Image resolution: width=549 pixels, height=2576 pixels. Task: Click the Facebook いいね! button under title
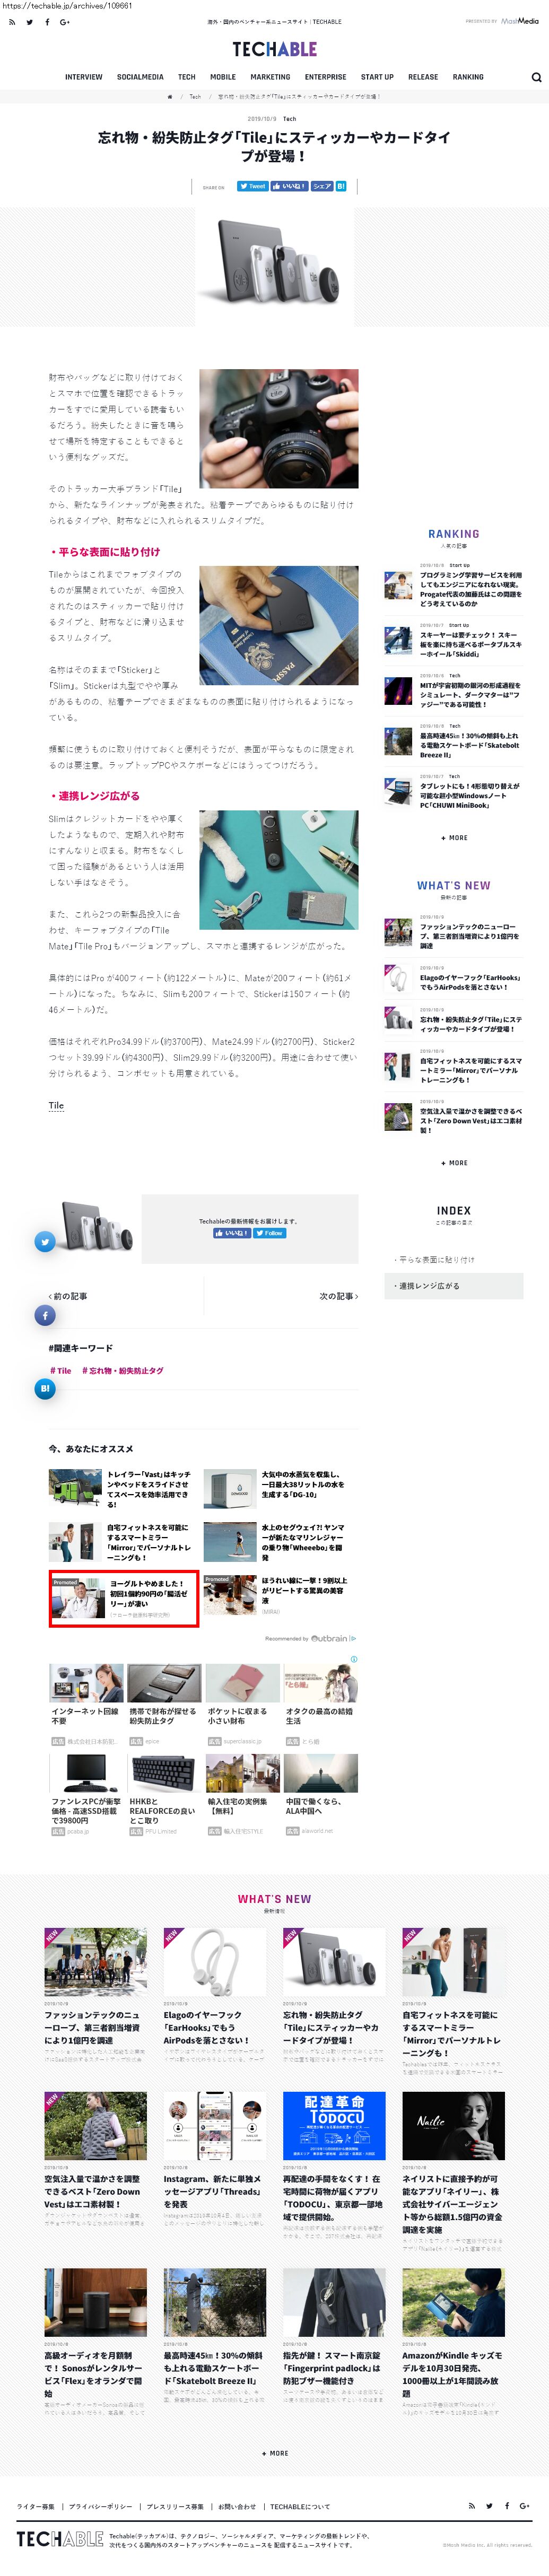tap(289, 186)
